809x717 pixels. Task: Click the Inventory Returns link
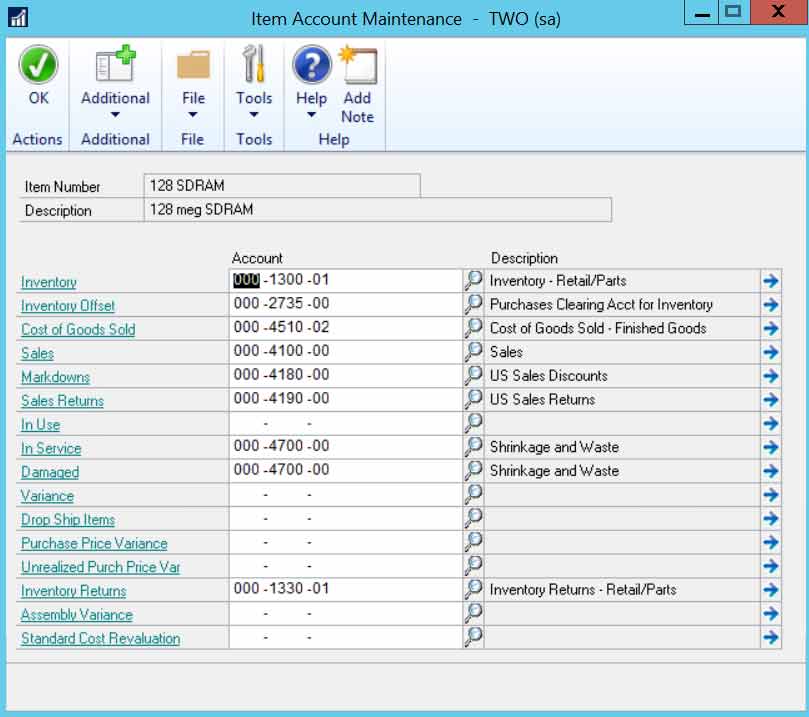(72, 590)
